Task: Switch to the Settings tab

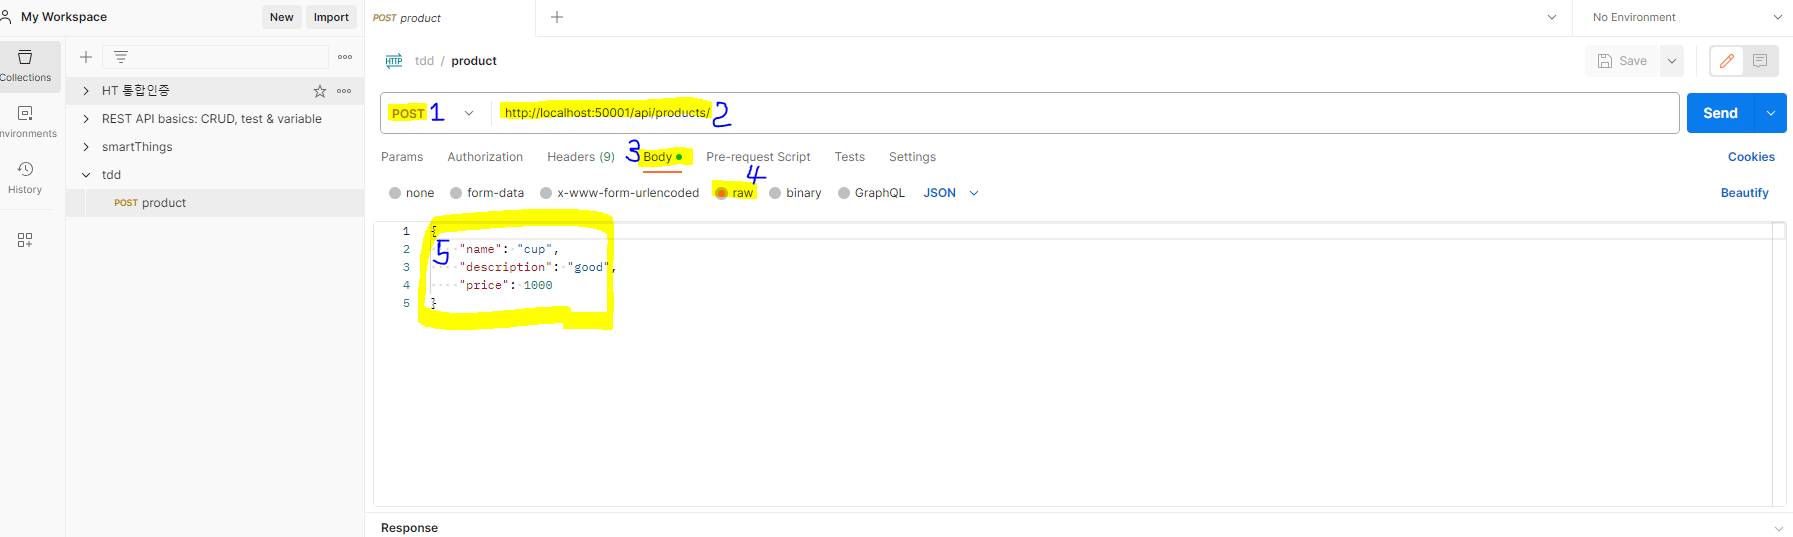Action: coord(912,157)
